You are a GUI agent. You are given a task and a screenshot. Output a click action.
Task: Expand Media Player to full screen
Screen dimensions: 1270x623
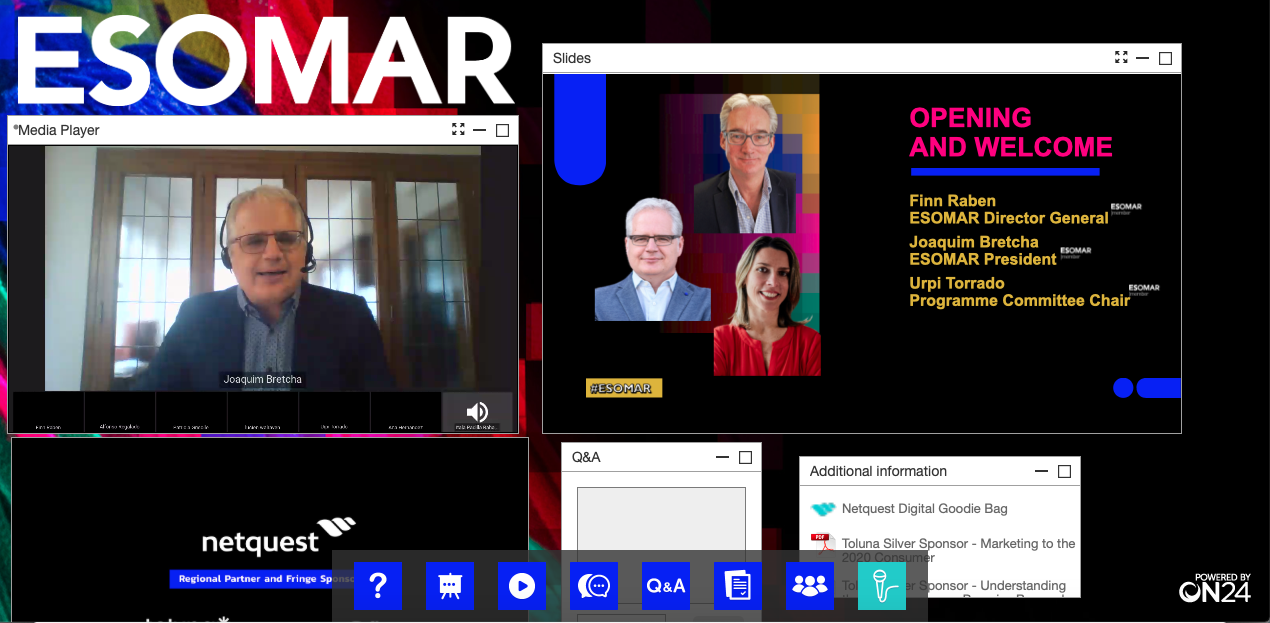(x=458, y=129)
